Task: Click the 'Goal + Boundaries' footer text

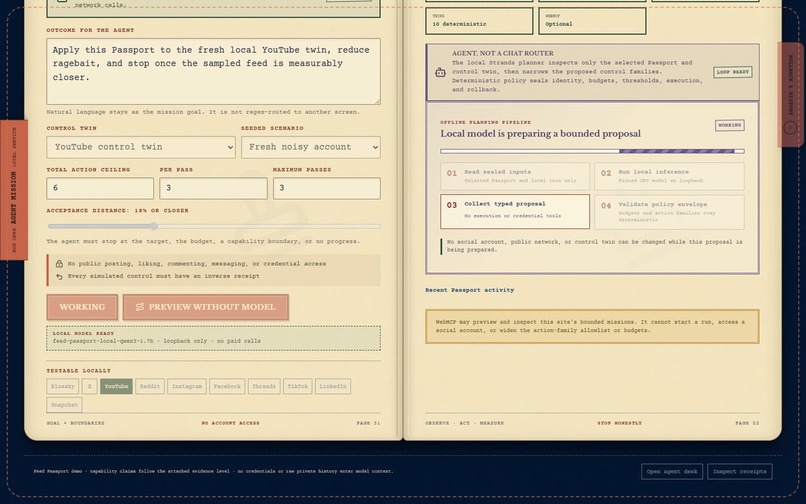Action: point(76,423)
